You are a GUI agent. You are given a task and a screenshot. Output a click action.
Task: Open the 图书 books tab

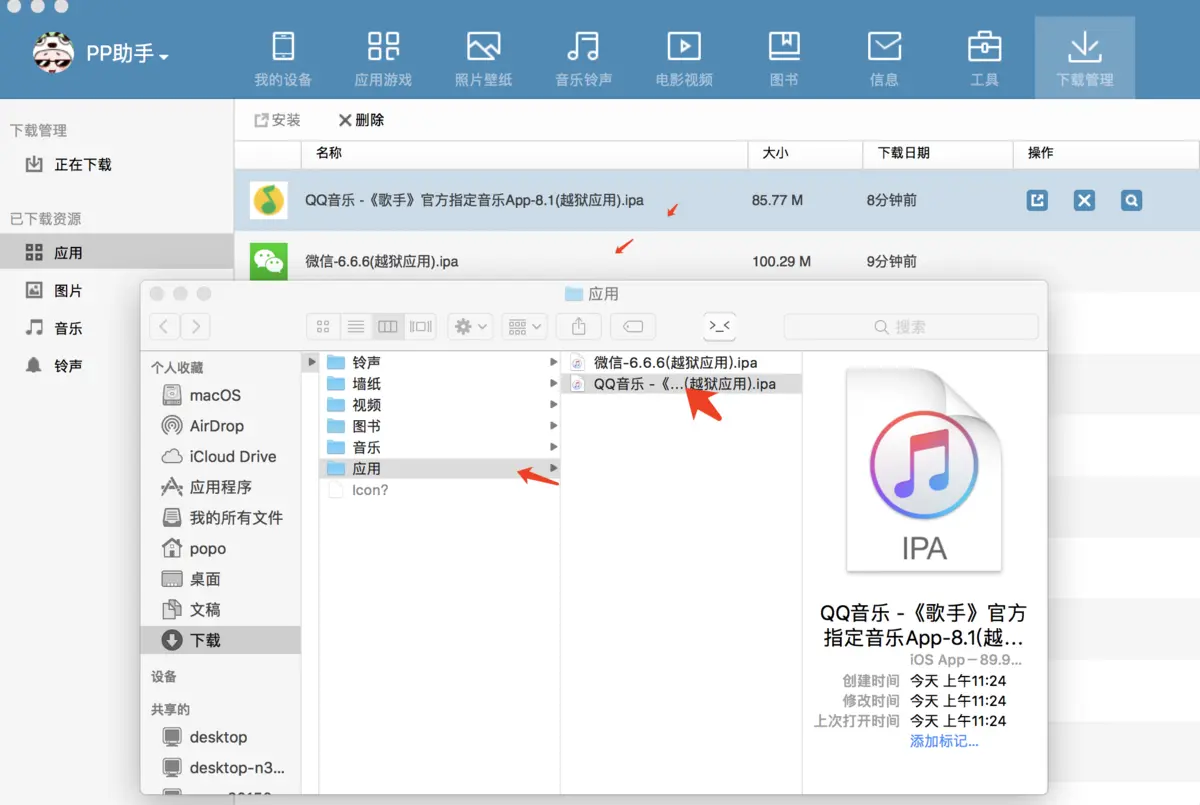pos(784,59)
